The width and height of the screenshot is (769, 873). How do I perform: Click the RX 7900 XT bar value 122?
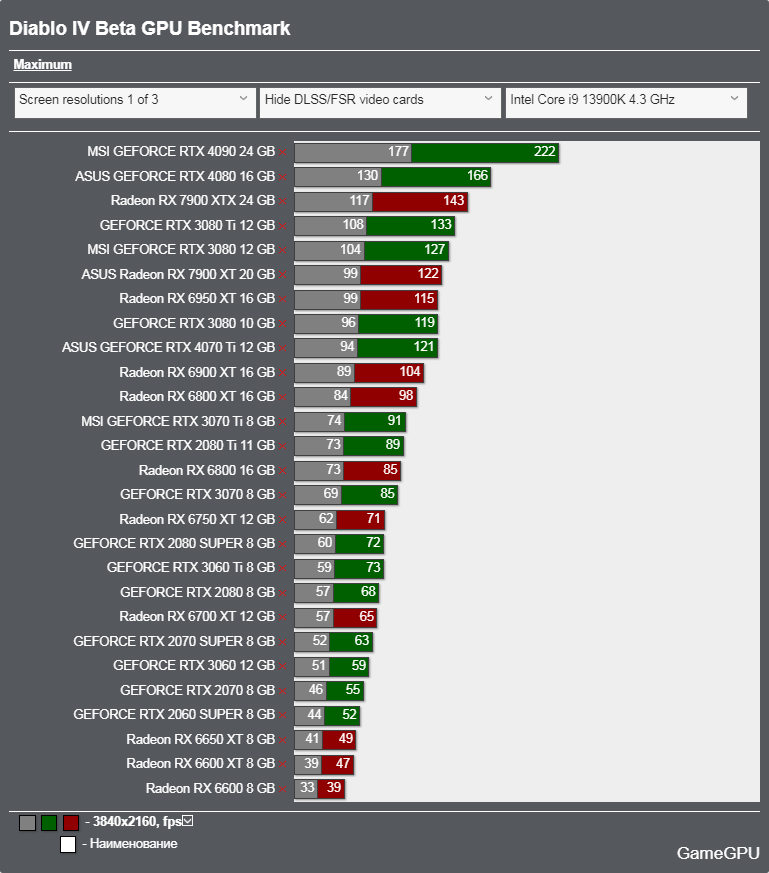(428, 273)
